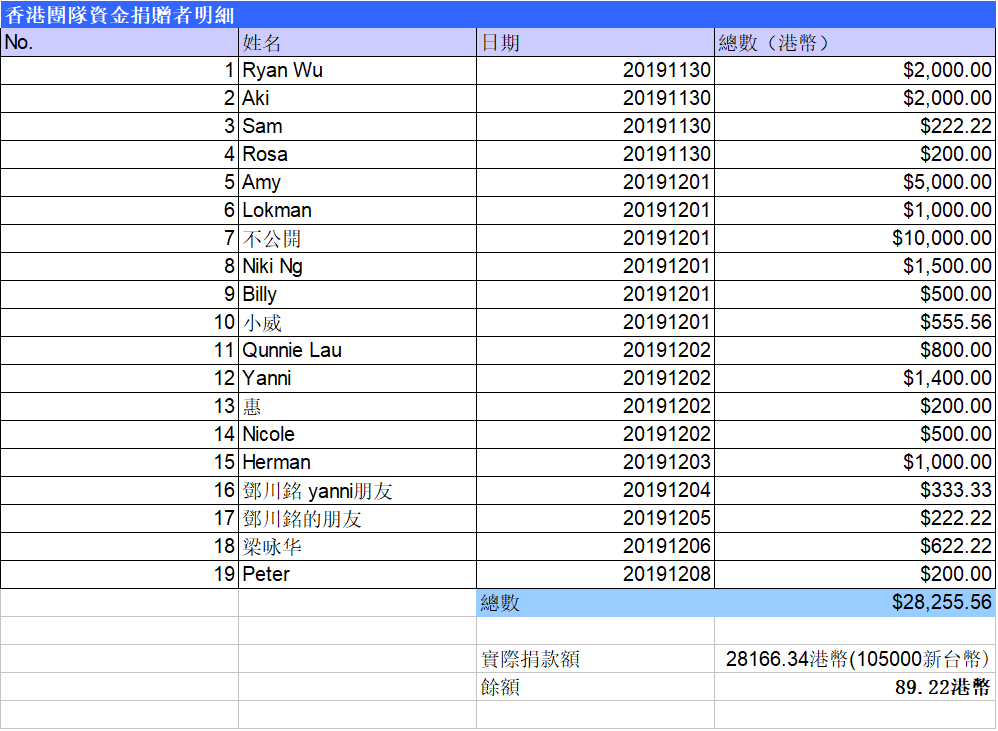Select the 姓名 column header cell

coord(357,43)
